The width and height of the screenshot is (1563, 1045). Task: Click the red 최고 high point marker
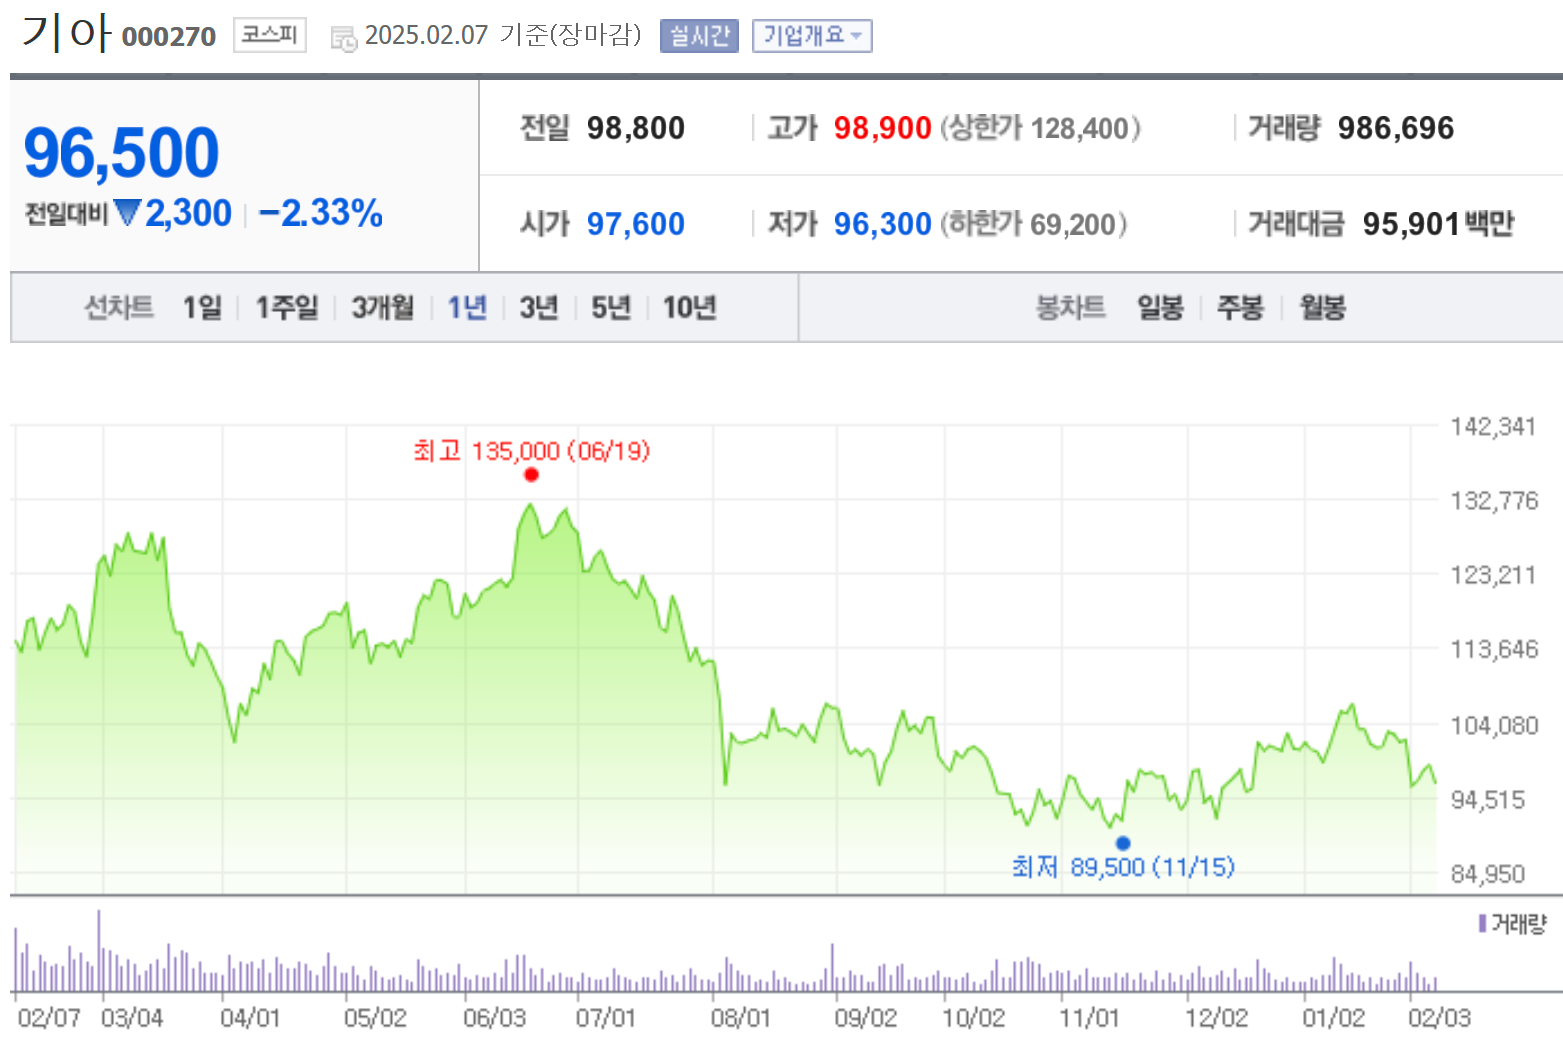click(531, 474)
